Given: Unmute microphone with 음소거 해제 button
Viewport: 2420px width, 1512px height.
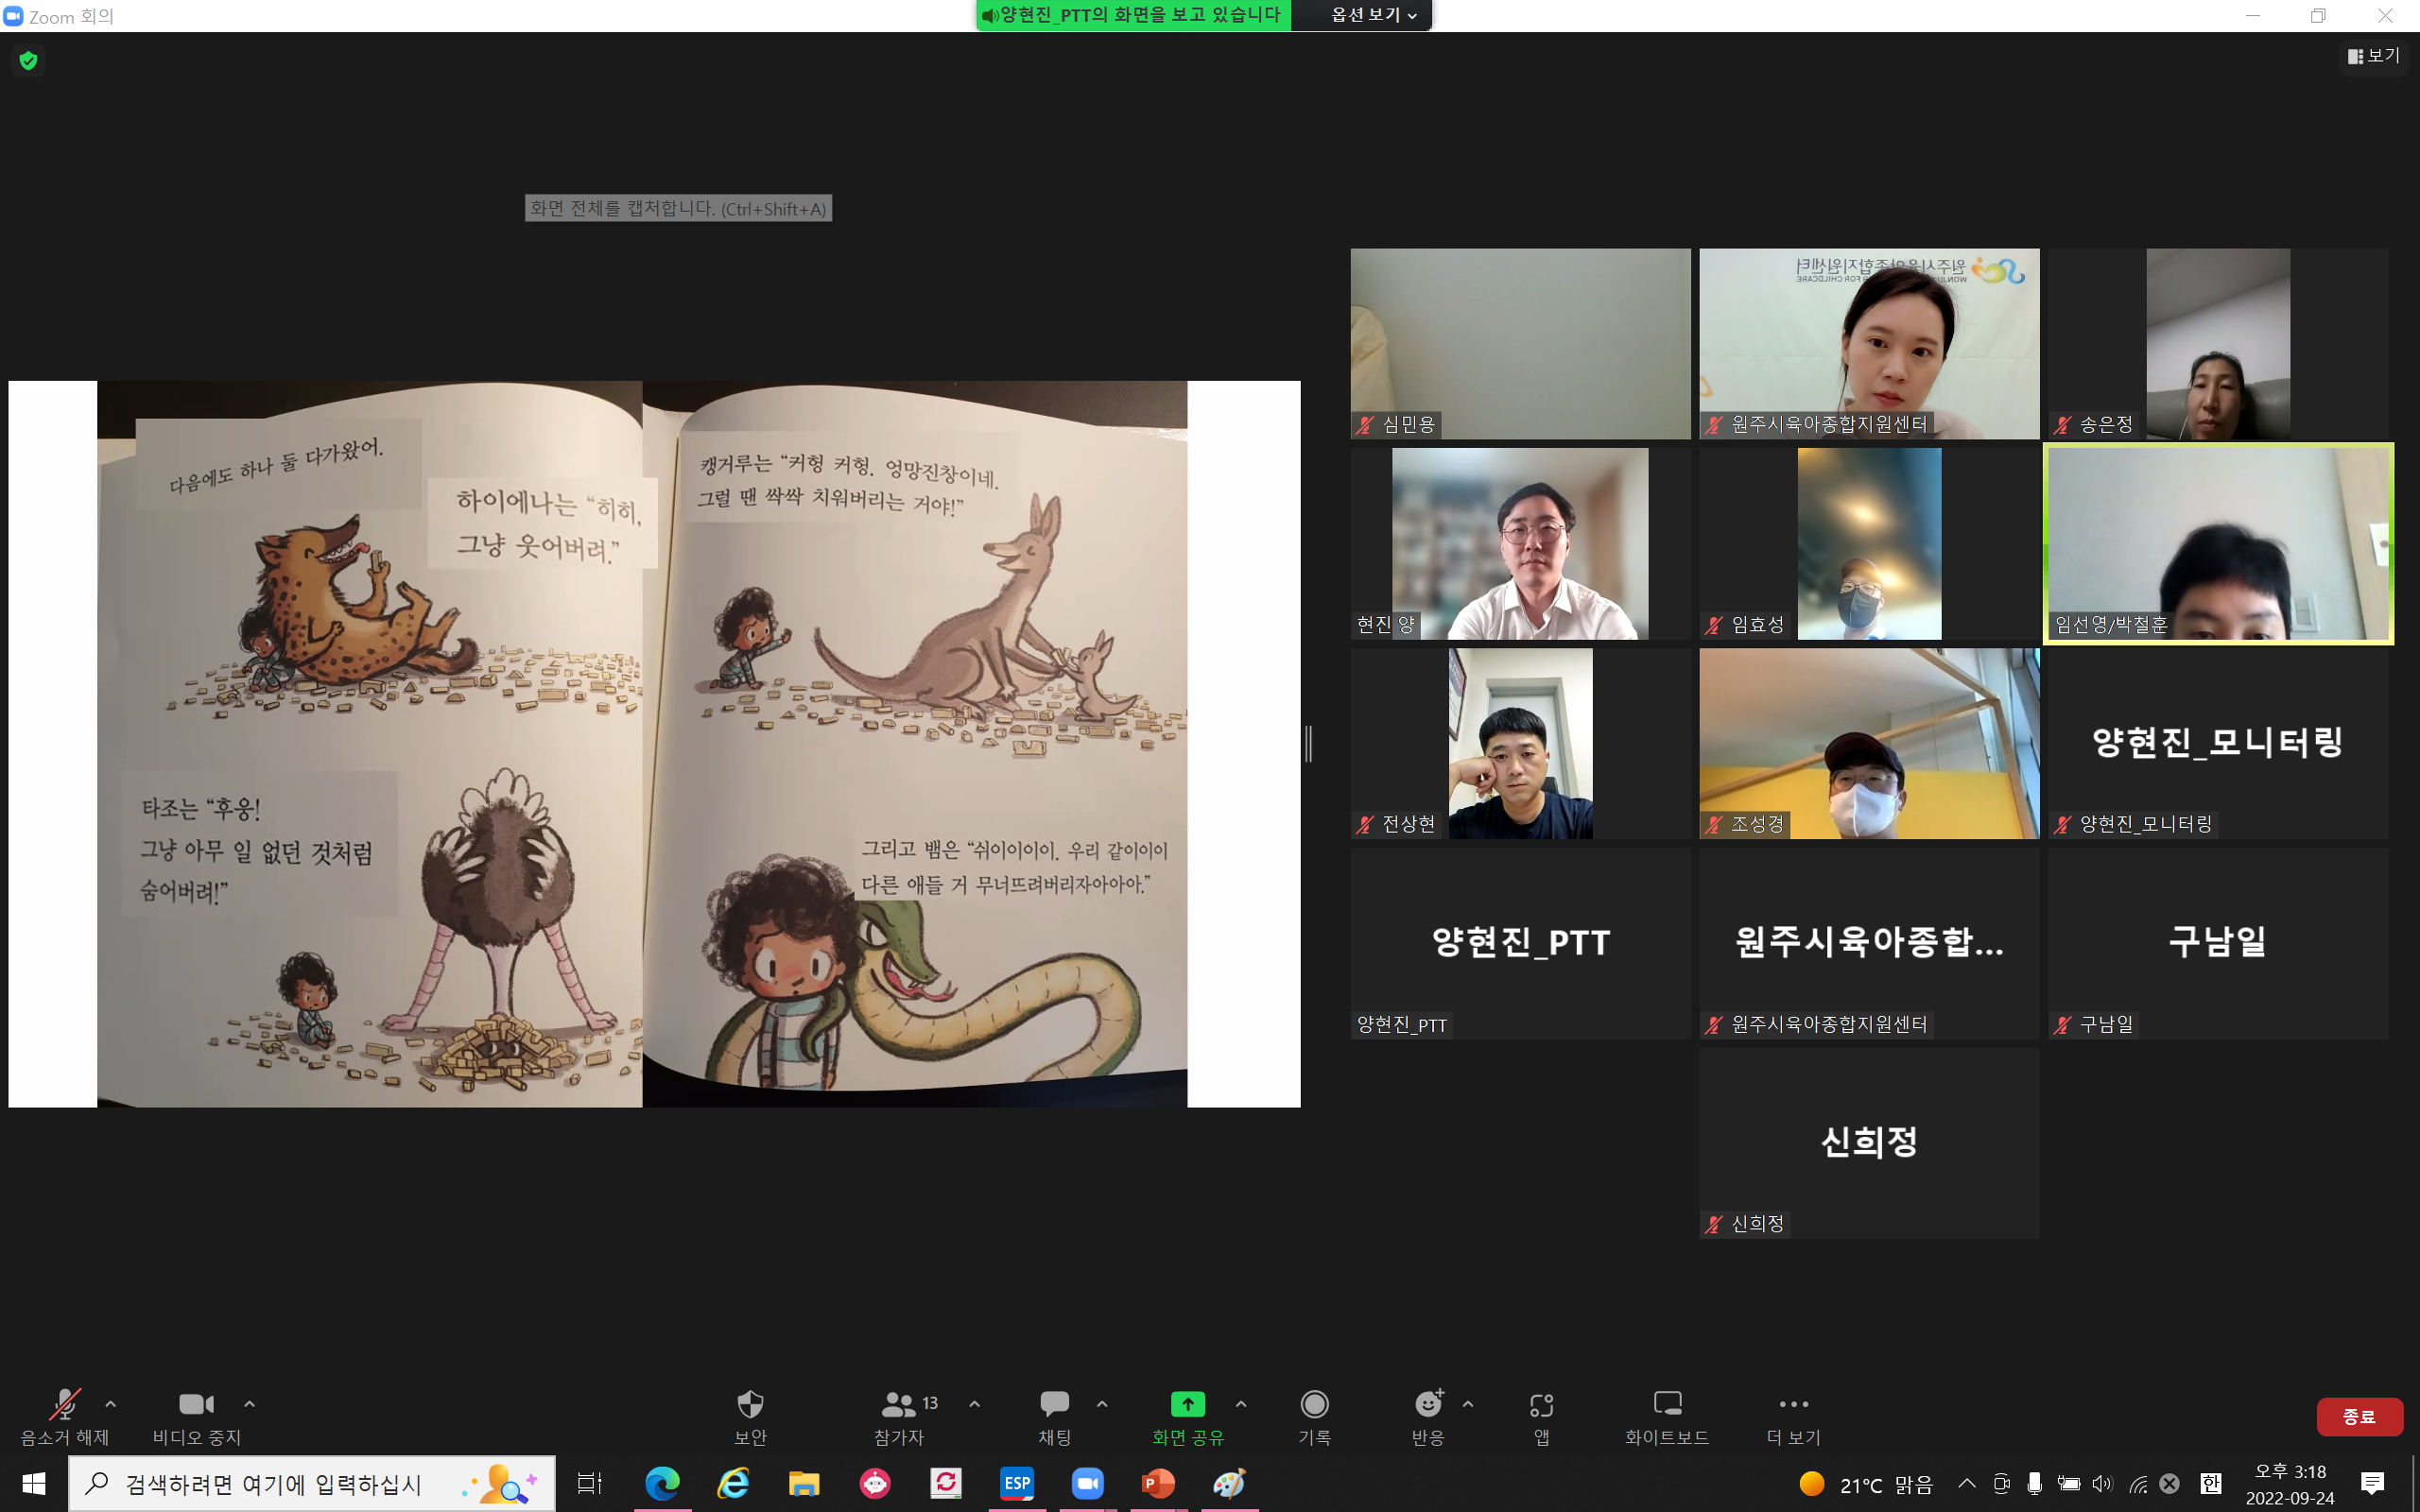Looking at the screenshot, I should [65, 1417].
